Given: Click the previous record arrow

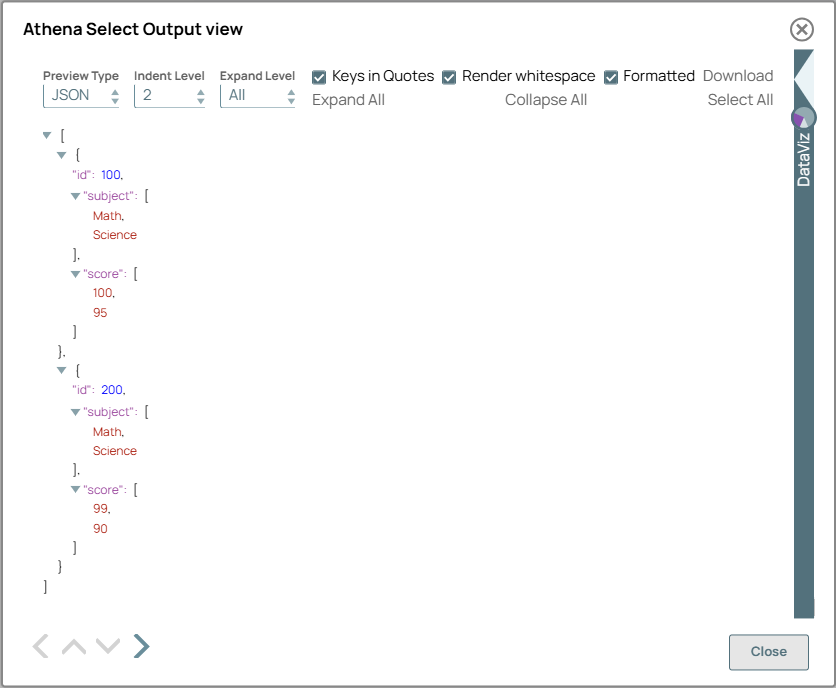Looking at the screenshot, I should click(x=39, y=646).
